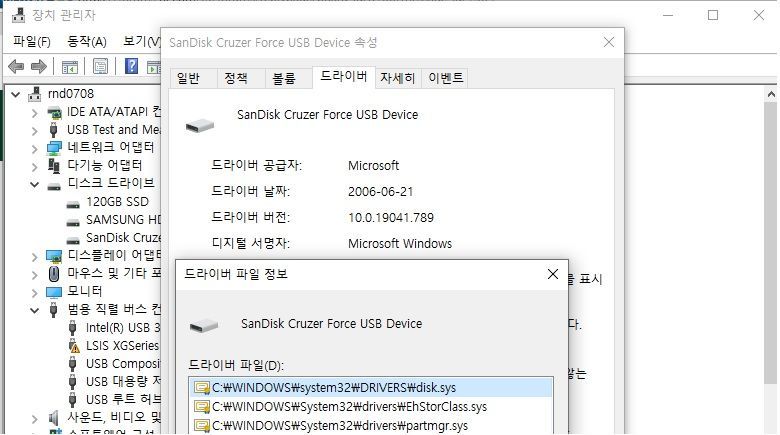Viewport: 780px width, 435px height.
Task: Switch to the 이벤트 tab
Action: tap(446, 78)
